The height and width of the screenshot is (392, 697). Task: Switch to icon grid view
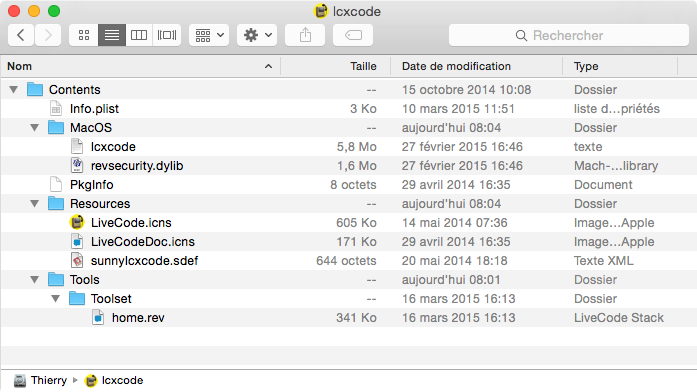point(84,35)
